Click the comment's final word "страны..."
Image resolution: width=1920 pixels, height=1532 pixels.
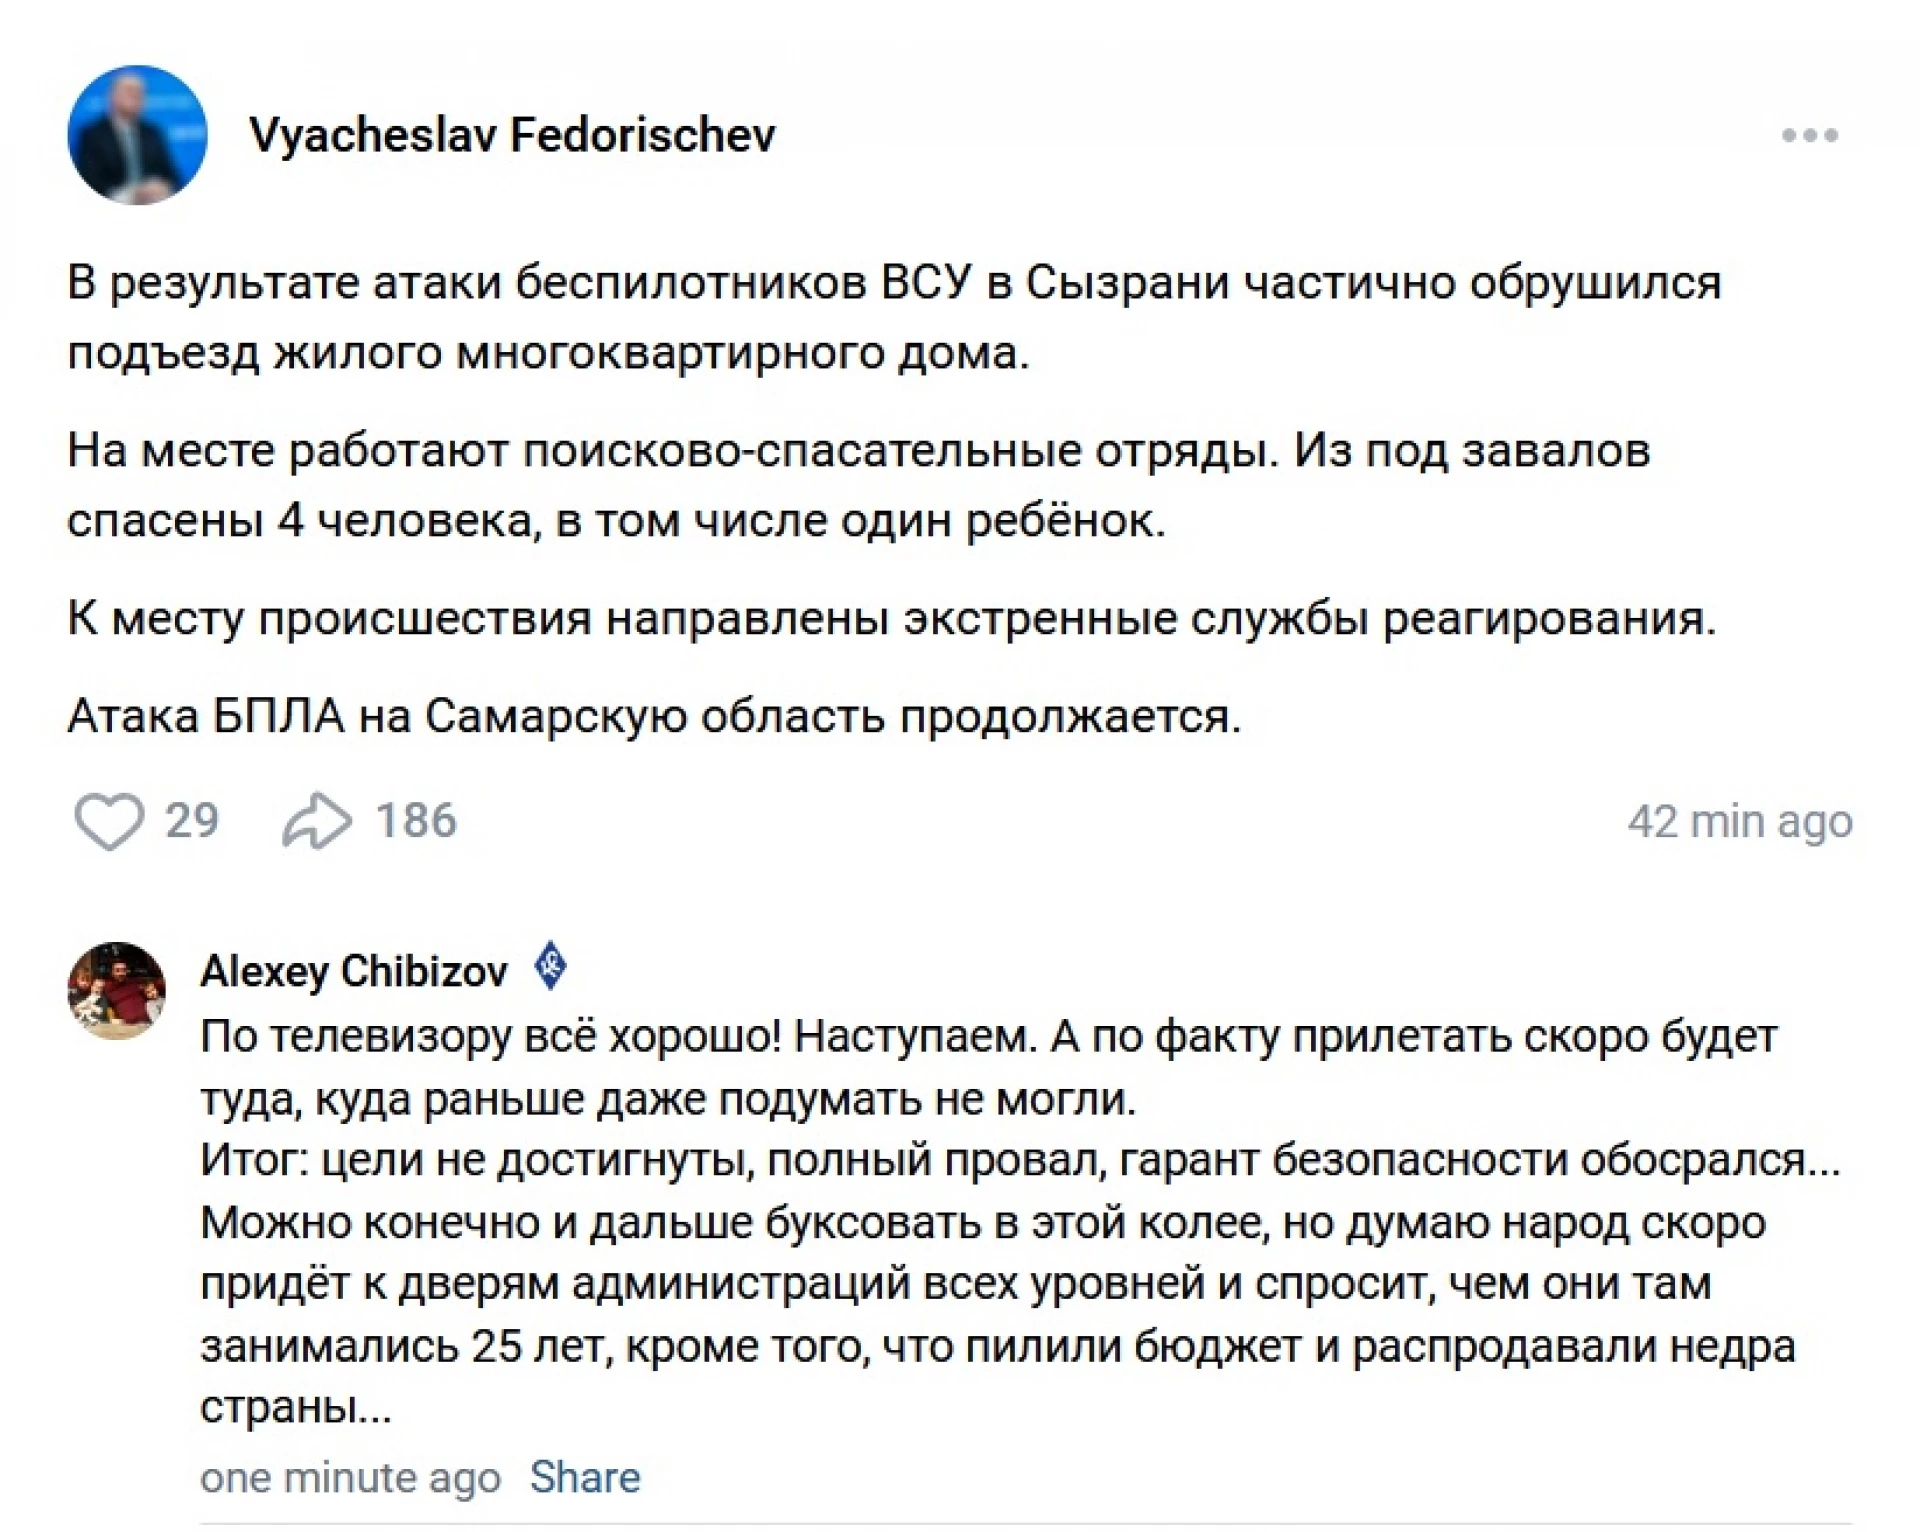[x=296, y=1408]
